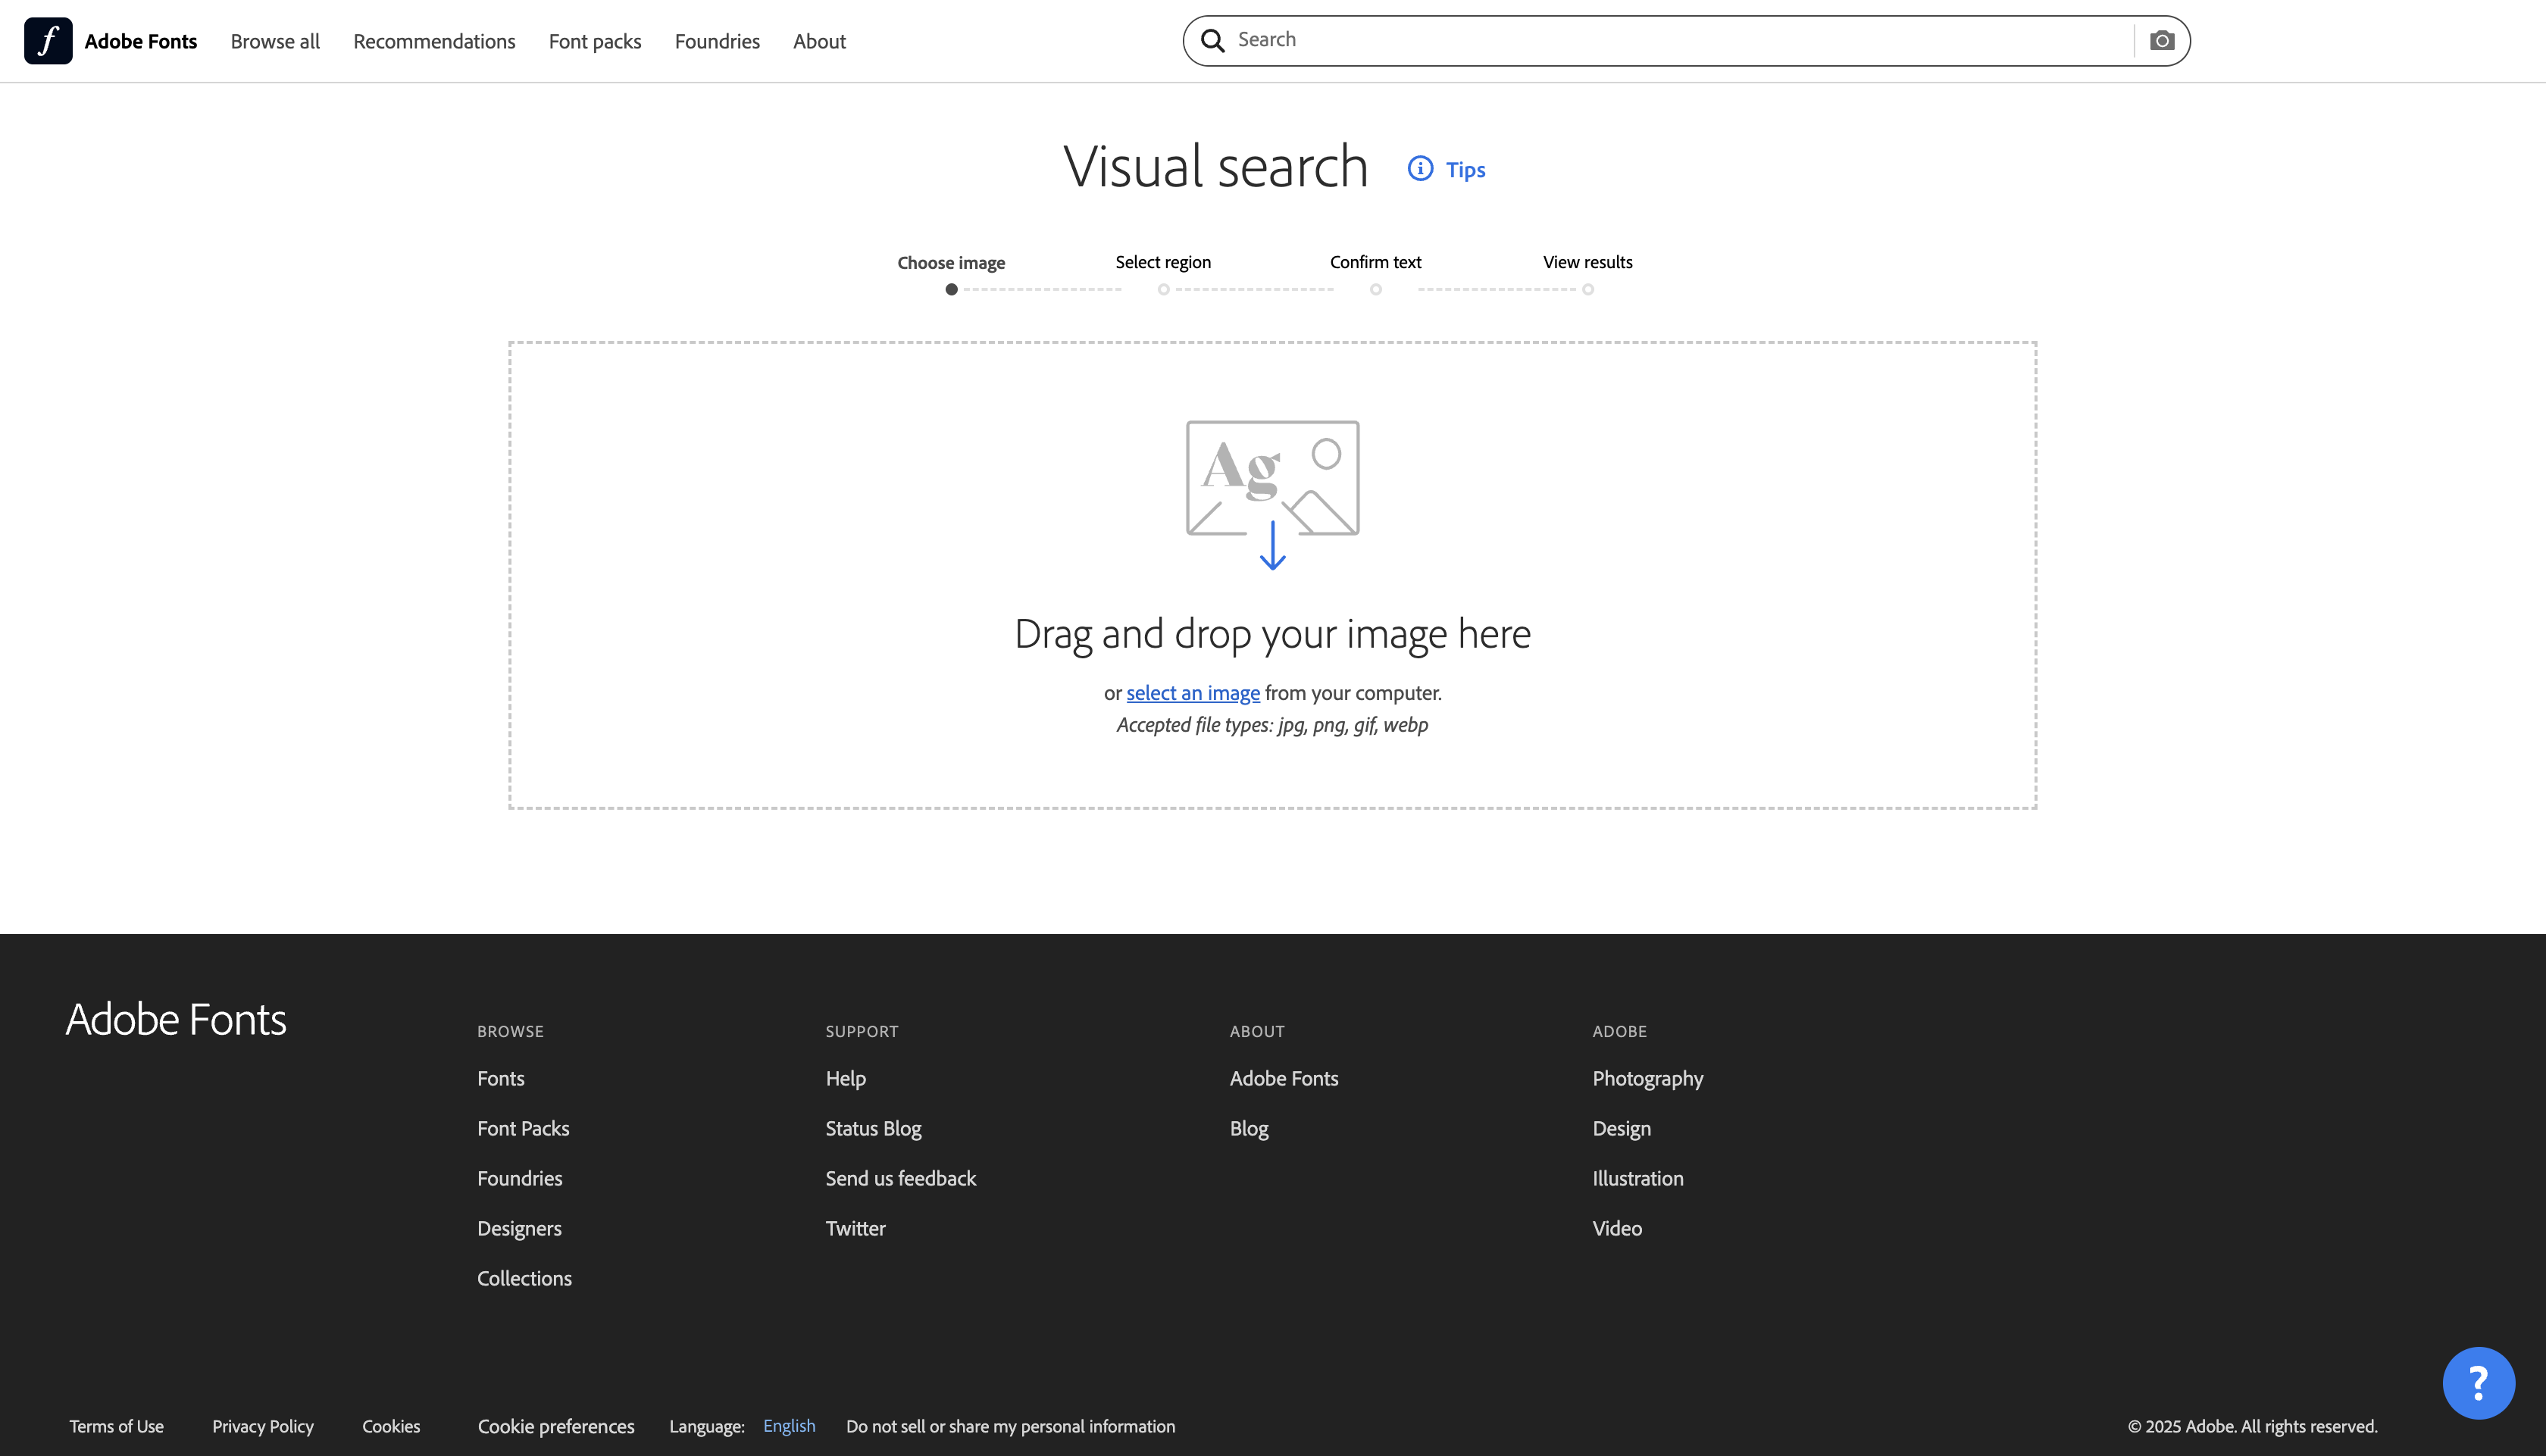This screenshot has width=2546, height=1456.
Task: Click the Adobe Fonts logo icon
Action: click(x=48, y=40)
